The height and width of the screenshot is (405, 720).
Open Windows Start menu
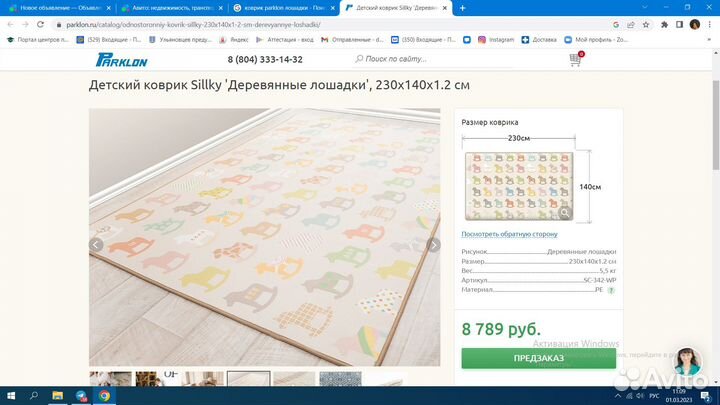click(x=10, y=396)
